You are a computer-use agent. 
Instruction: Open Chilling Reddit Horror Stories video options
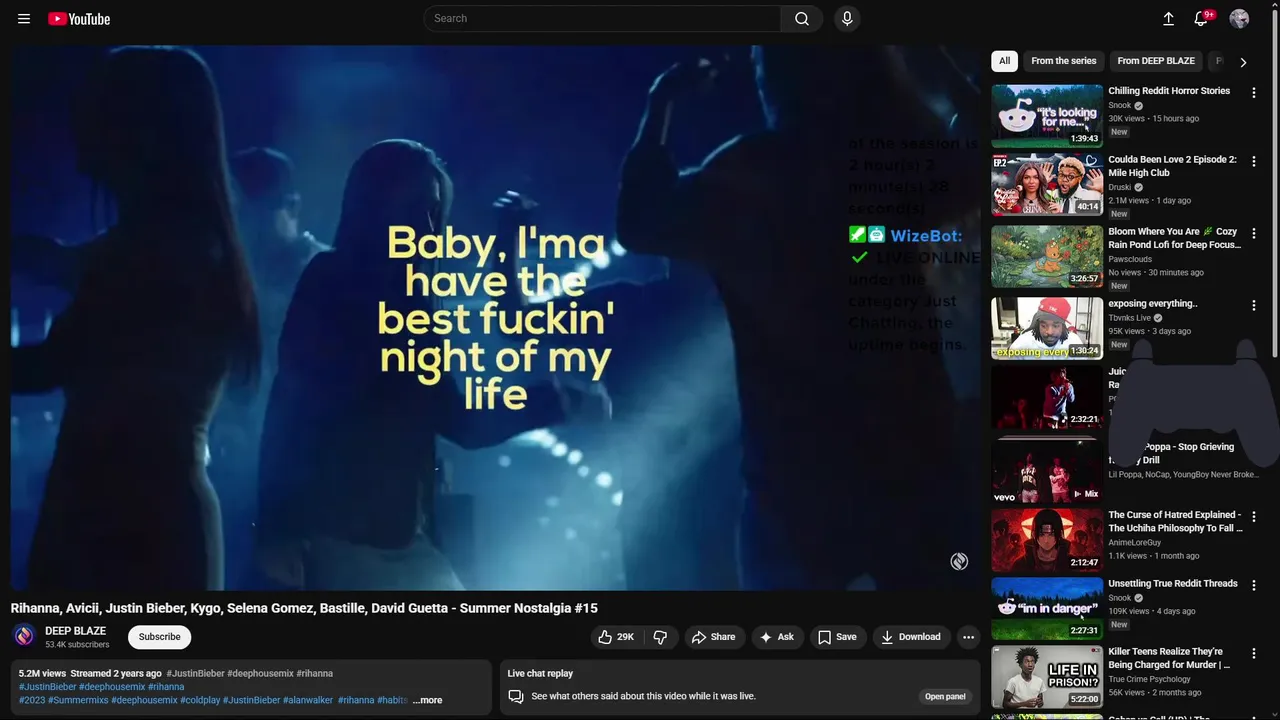click(1254, 92)
